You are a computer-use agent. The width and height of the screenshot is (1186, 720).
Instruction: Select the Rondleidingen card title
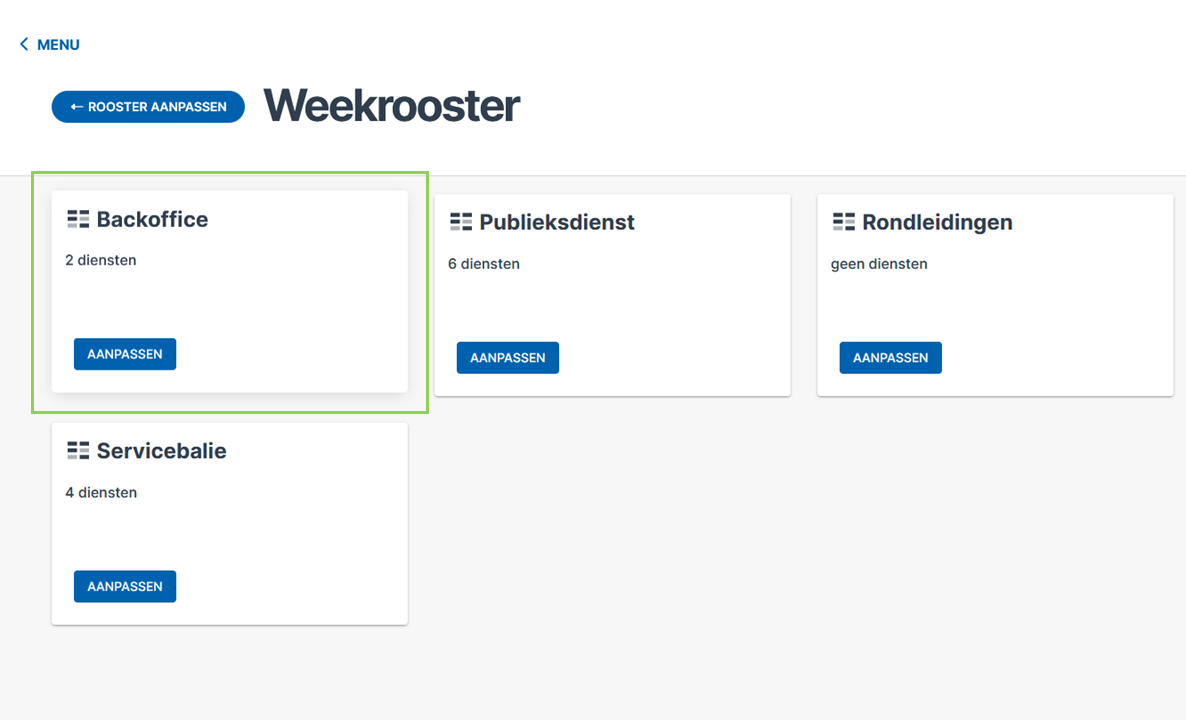click(937, 222)
